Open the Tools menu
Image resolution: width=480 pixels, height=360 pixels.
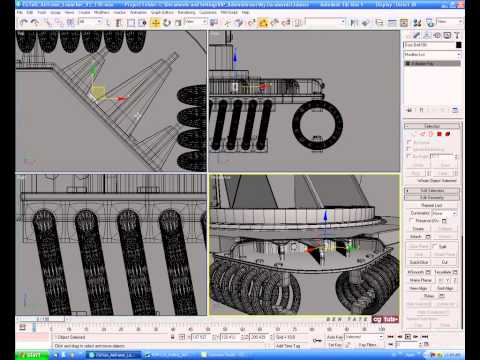tap(42, 12)
